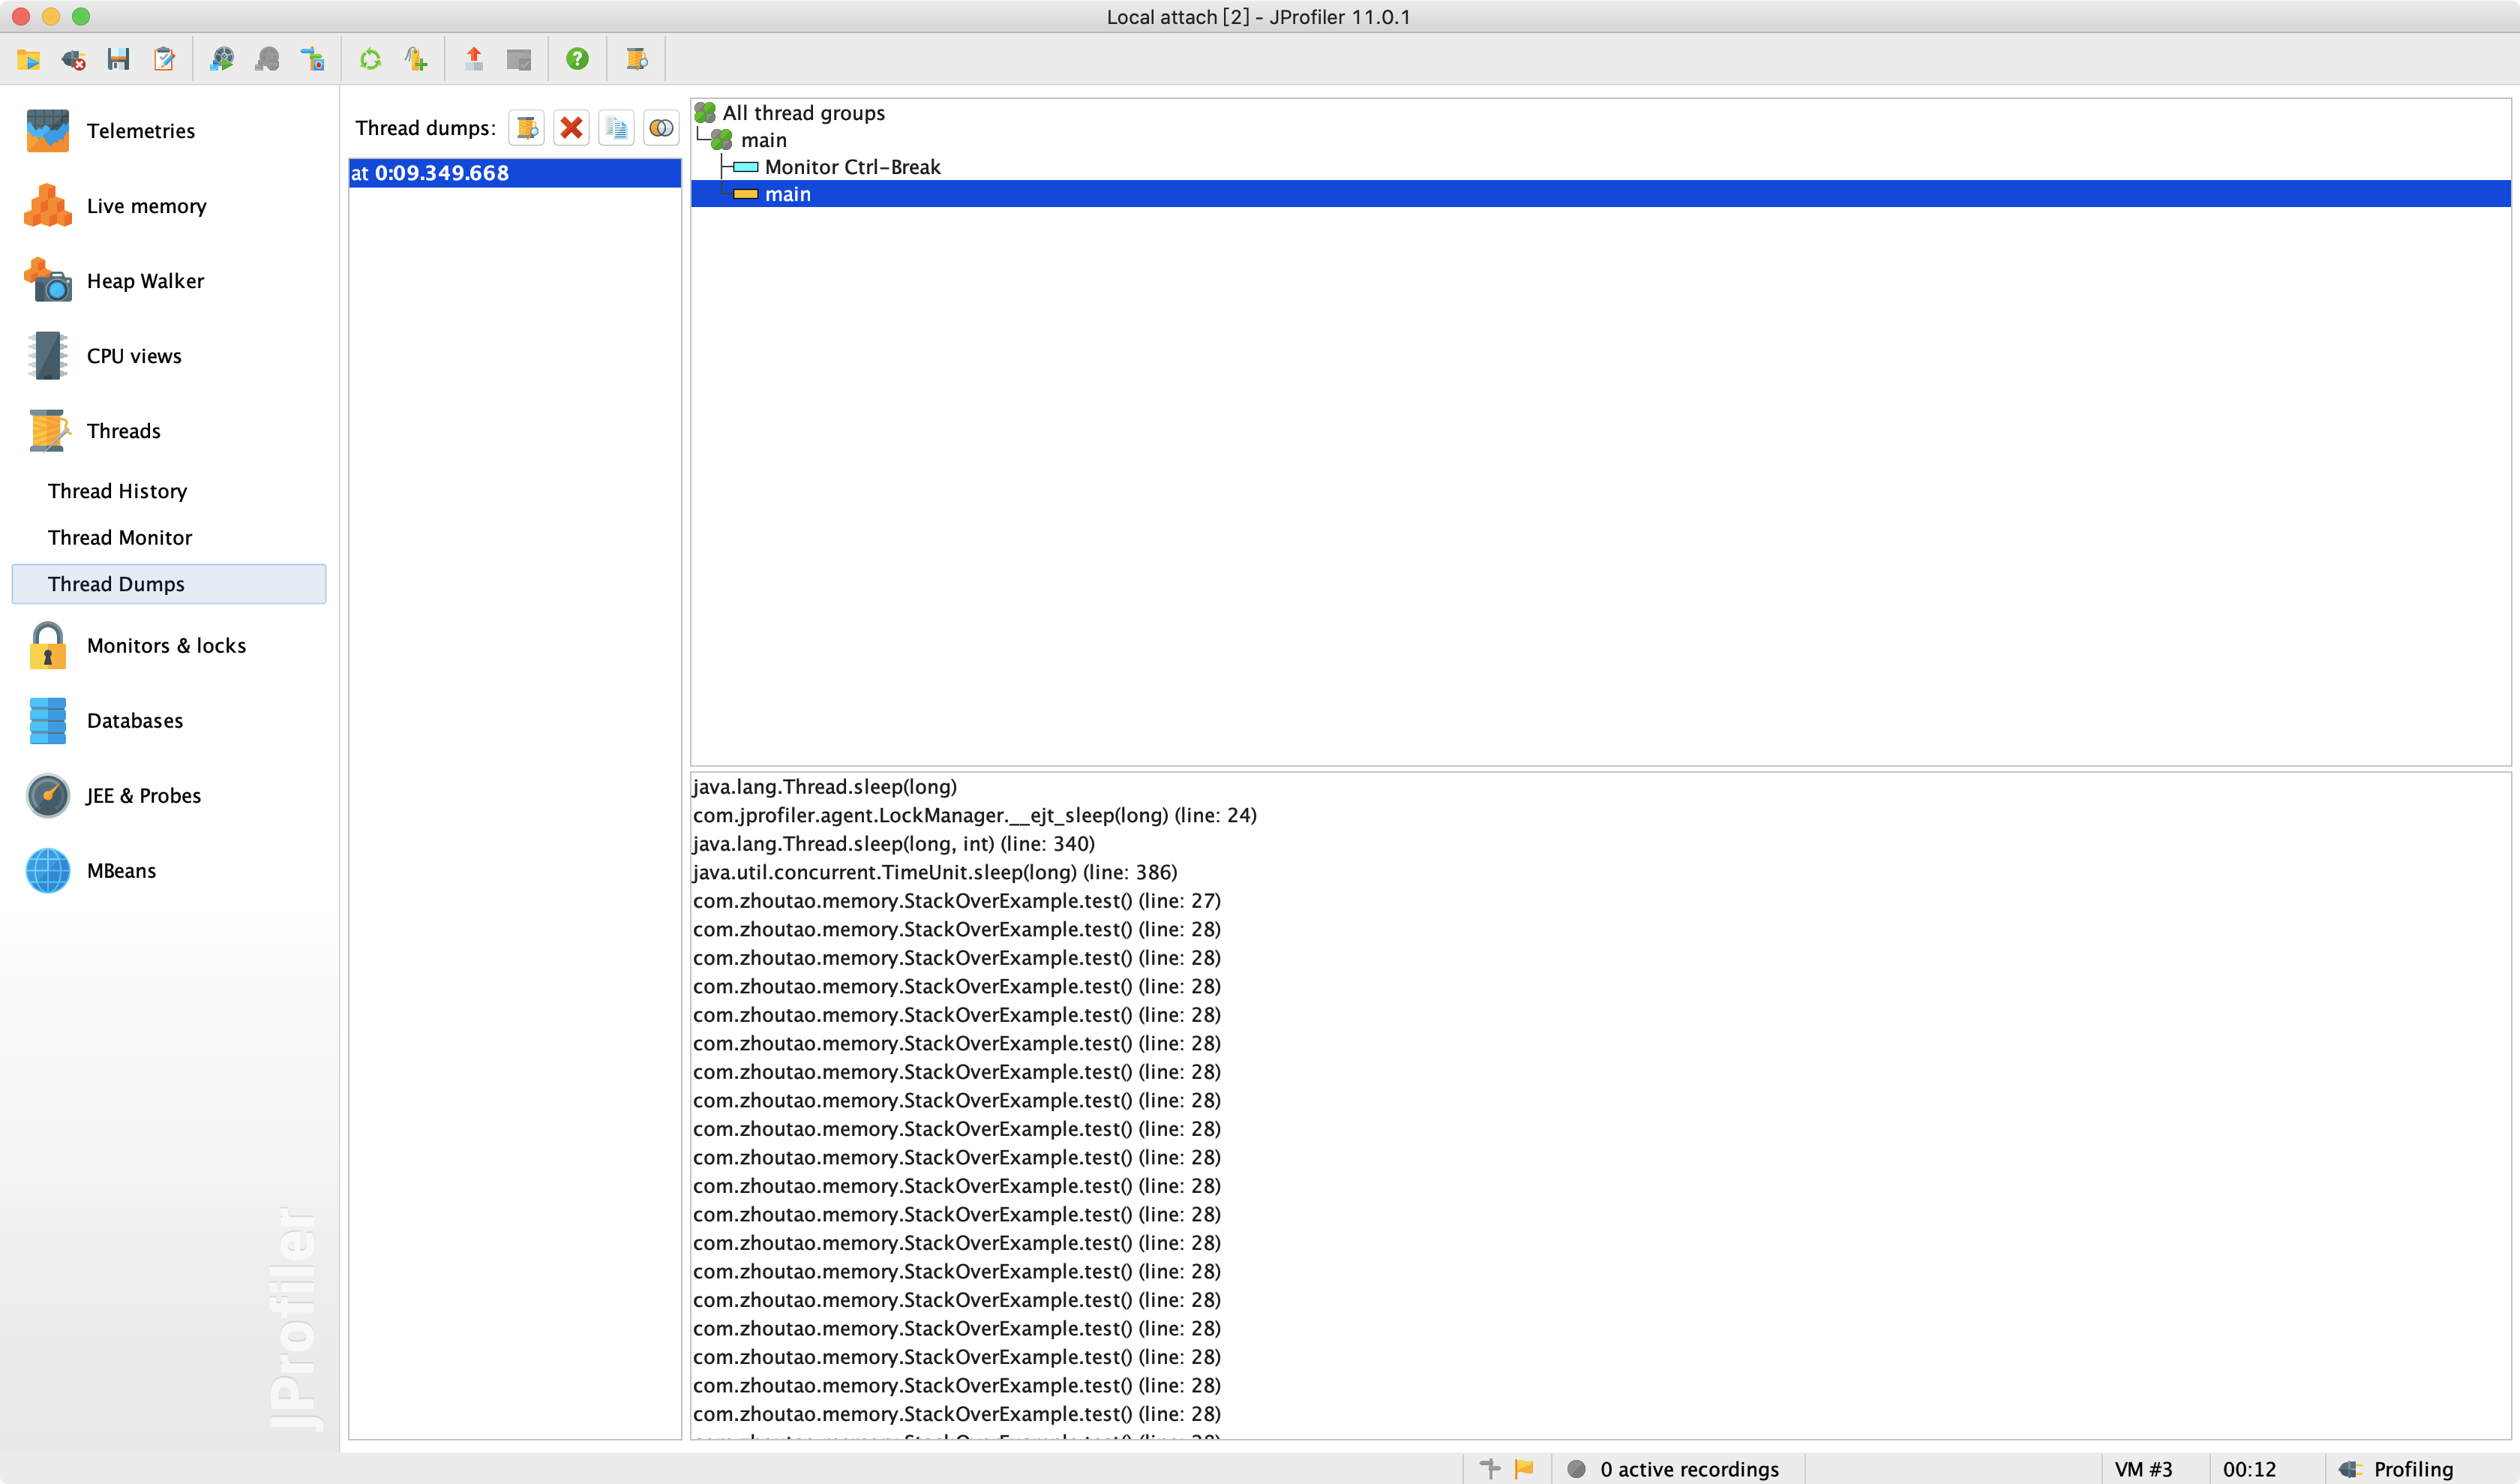The height and width of the screenshot is (1484, 2520).
Task: Delete selected thread dump red X
Action: (571, 128)
